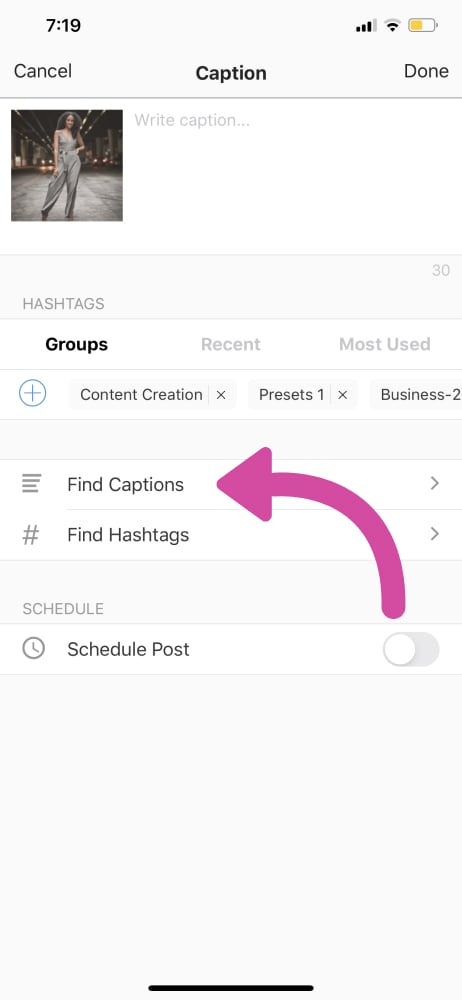Cancel the caption editing
Image resolution: width=462 pixels, height=1000 pixels.
pyautogui.click(x=43, y=71)
